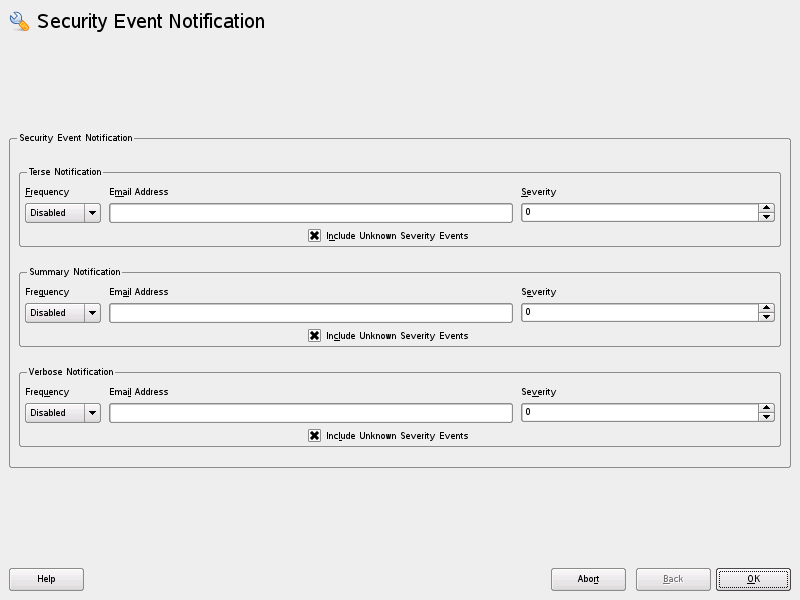Click the wrench icon beside the dialog title
800x600 pixels.
click(18, 20)
